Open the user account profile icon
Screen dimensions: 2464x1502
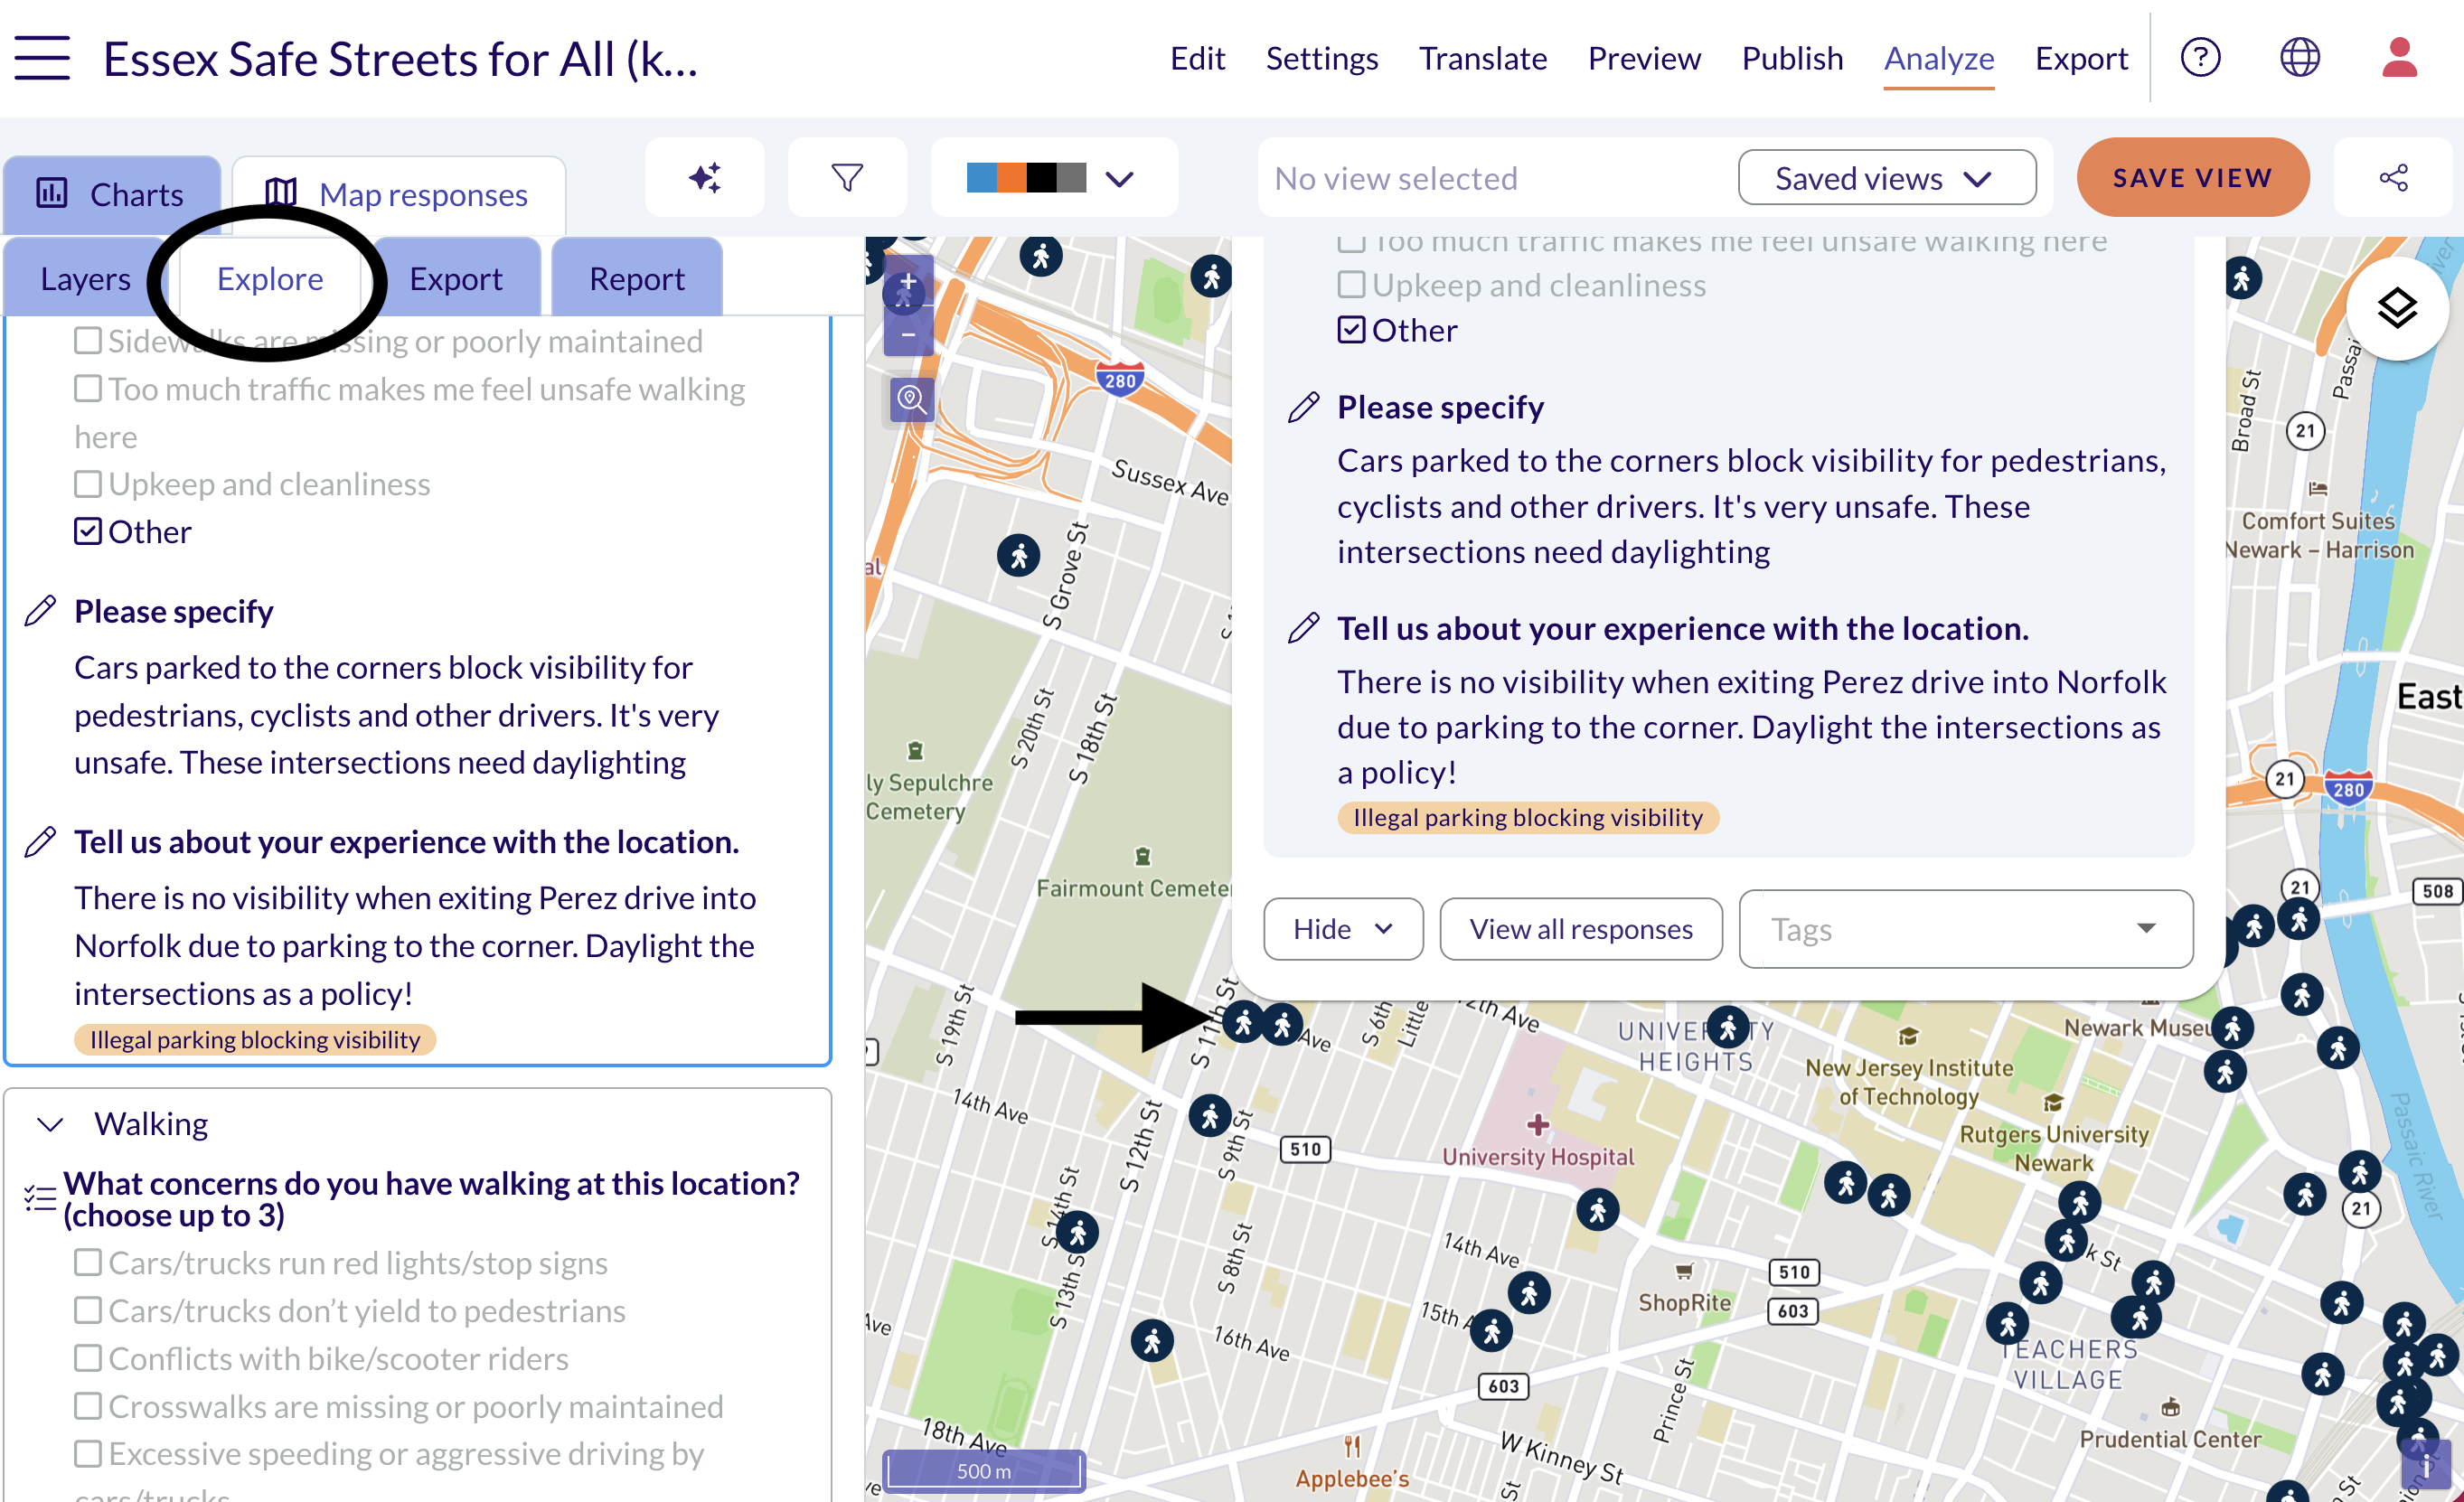point(2398,57)
